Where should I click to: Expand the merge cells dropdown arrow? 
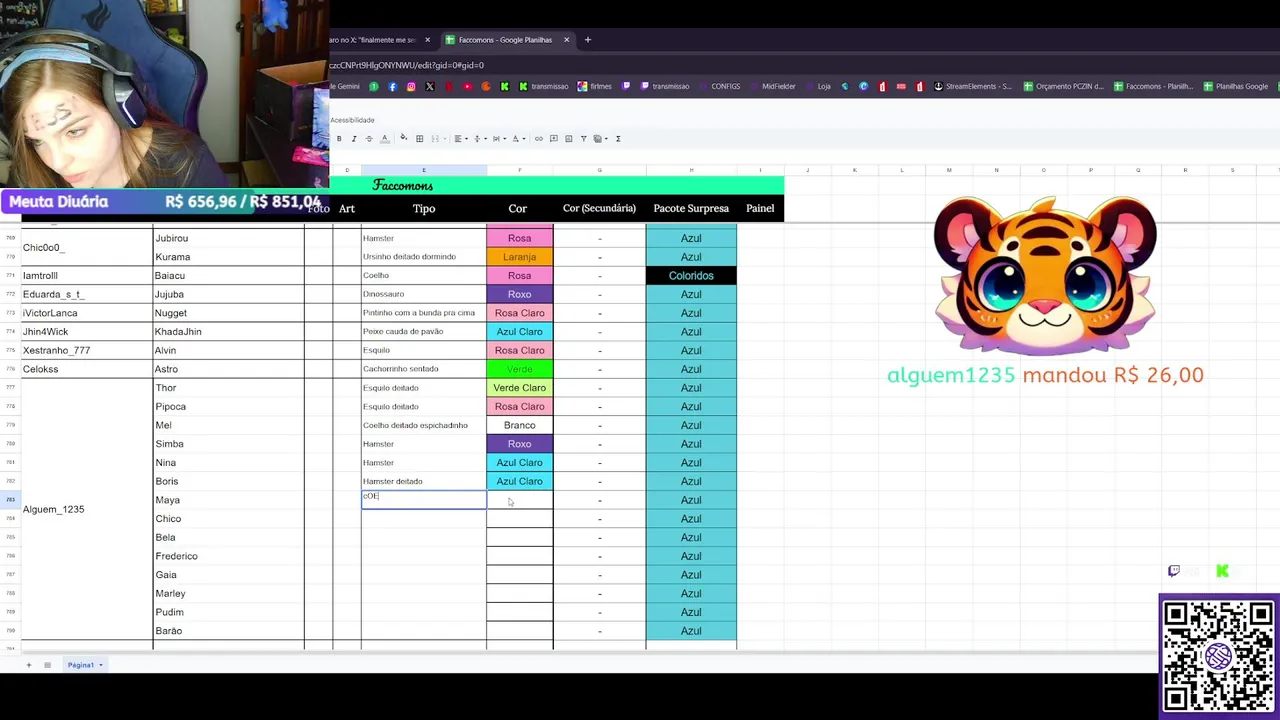tap(445, 138)
